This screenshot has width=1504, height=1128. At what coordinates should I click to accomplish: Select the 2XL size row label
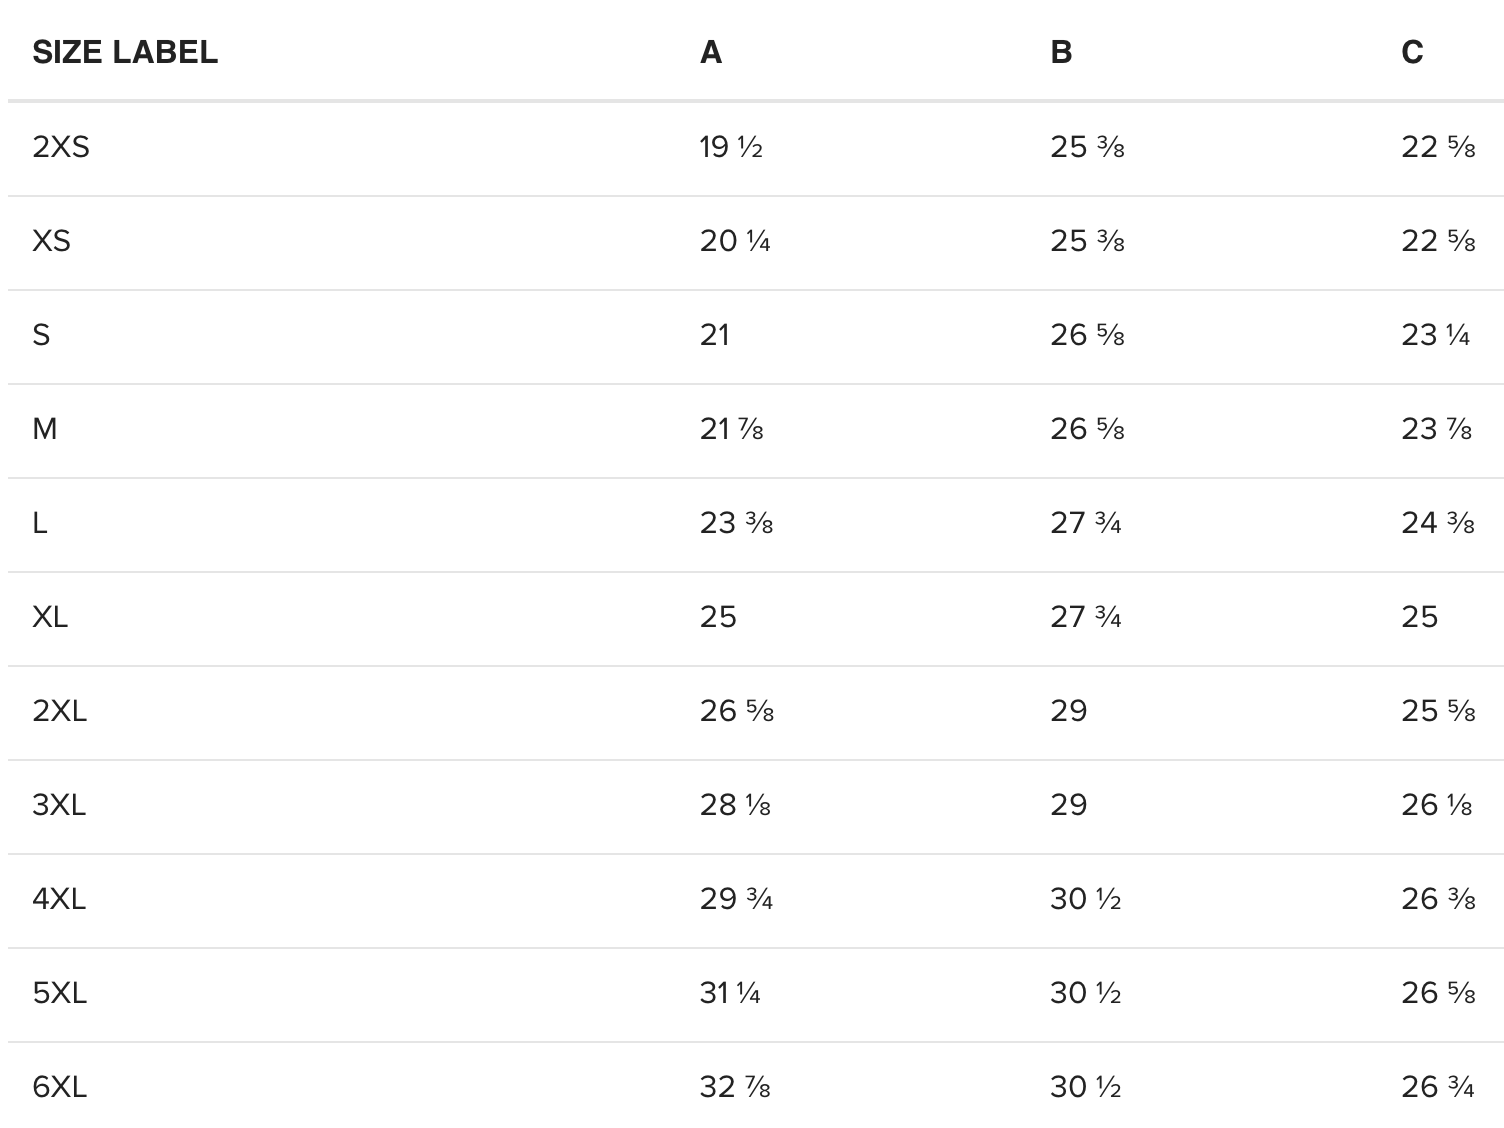[60, 711]
